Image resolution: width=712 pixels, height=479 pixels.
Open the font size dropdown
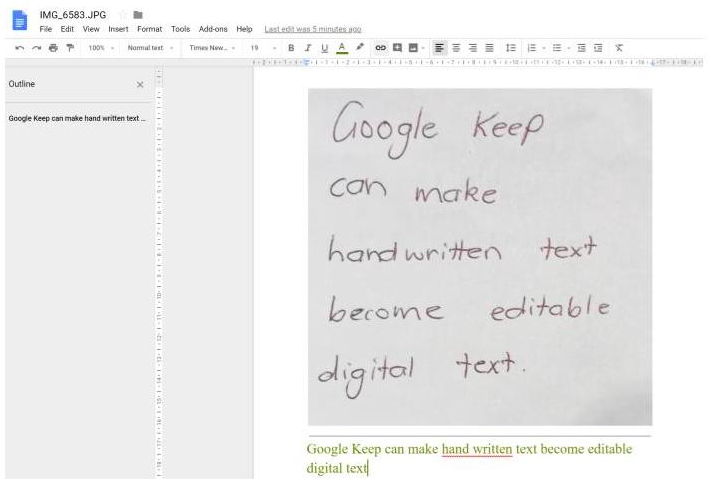tap(263, 48)
